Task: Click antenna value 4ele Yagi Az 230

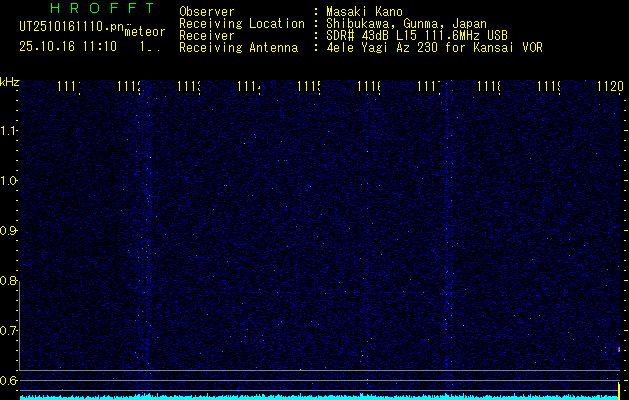Action: pos(384,48)
